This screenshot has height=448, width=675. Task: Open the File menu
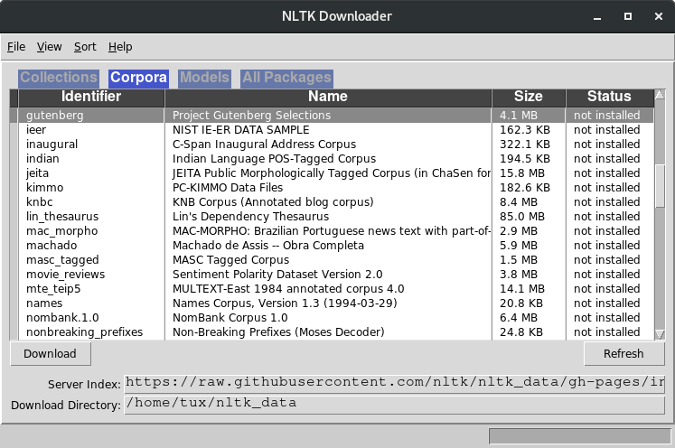point(16,46)
